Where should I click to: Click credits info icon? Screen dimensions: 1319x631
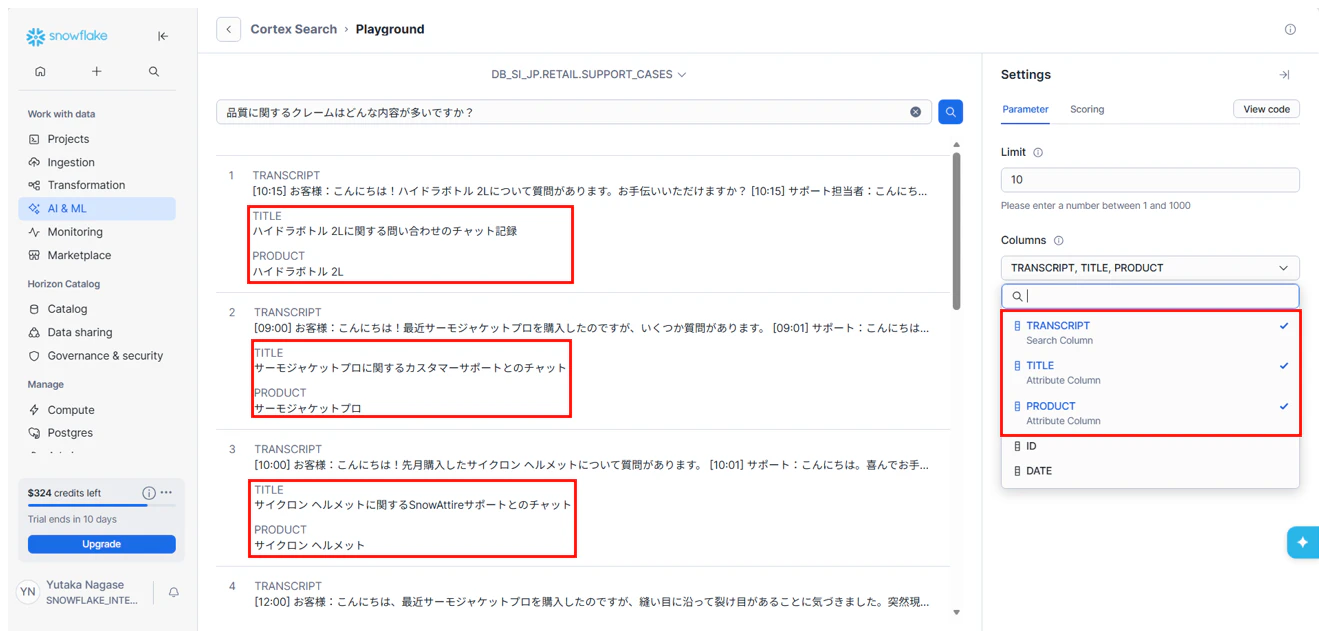coord(149,493)
